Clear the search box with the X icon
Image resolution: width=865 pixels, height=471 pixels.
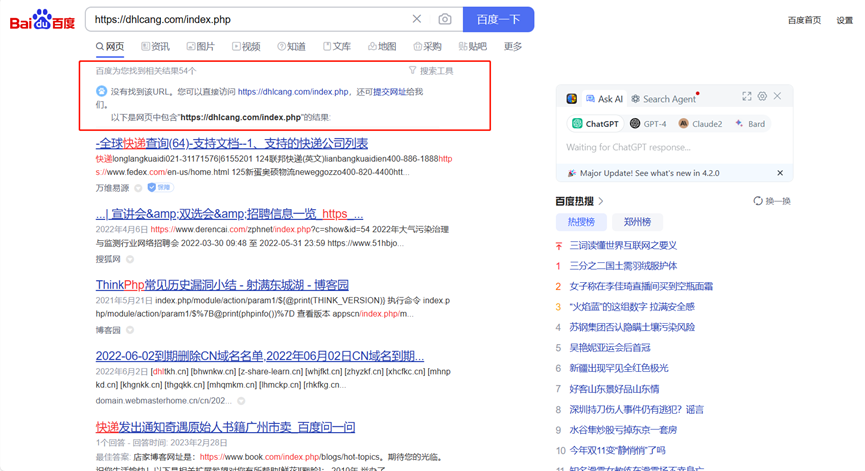click(417, 19)
